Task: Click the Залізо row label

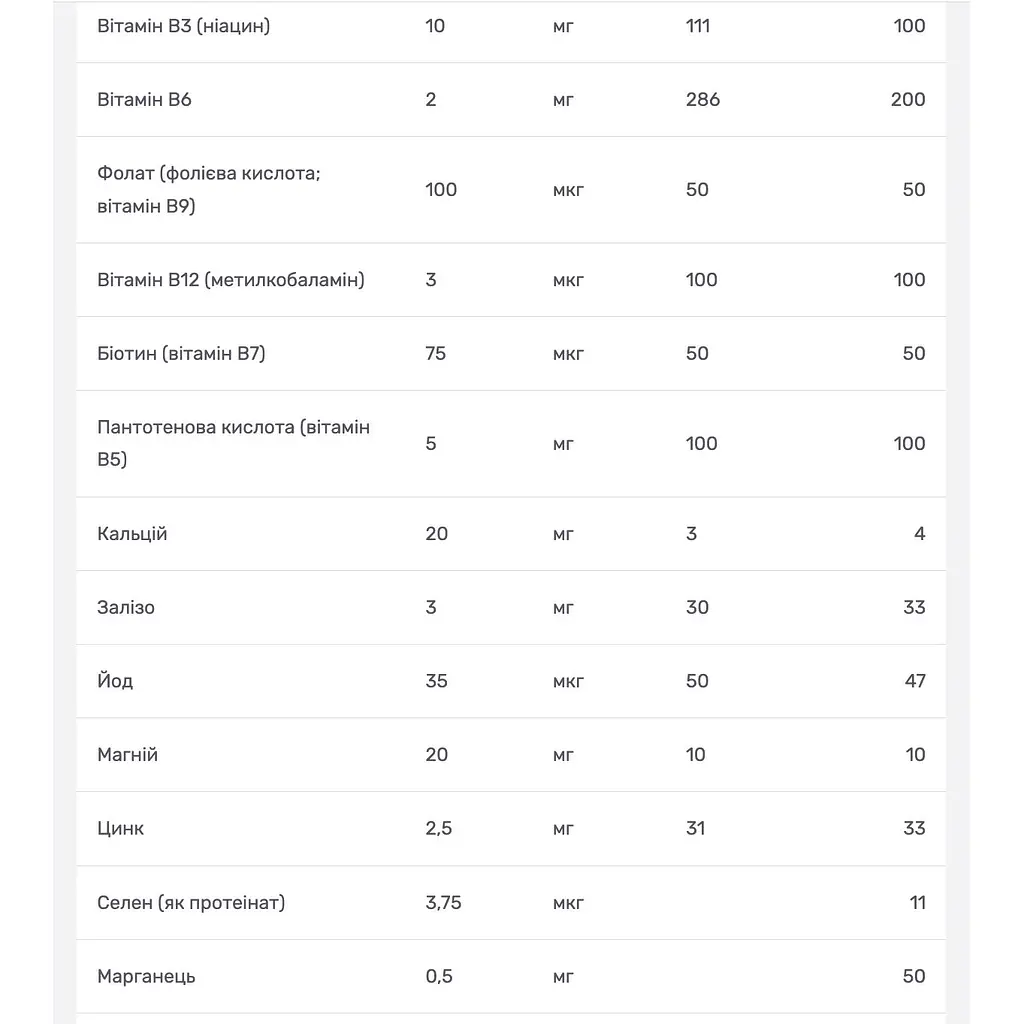Action: [x=126, y=608]
